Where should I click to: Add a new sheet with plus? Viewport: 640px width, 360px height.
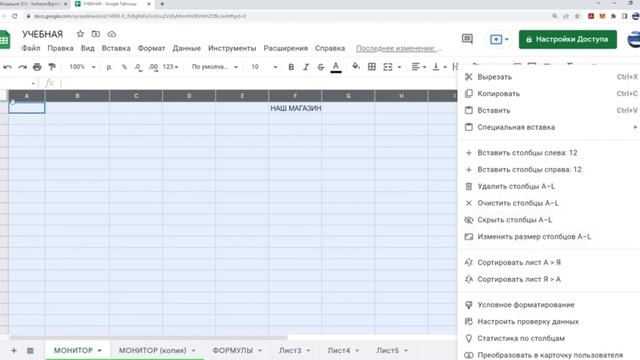13,351
